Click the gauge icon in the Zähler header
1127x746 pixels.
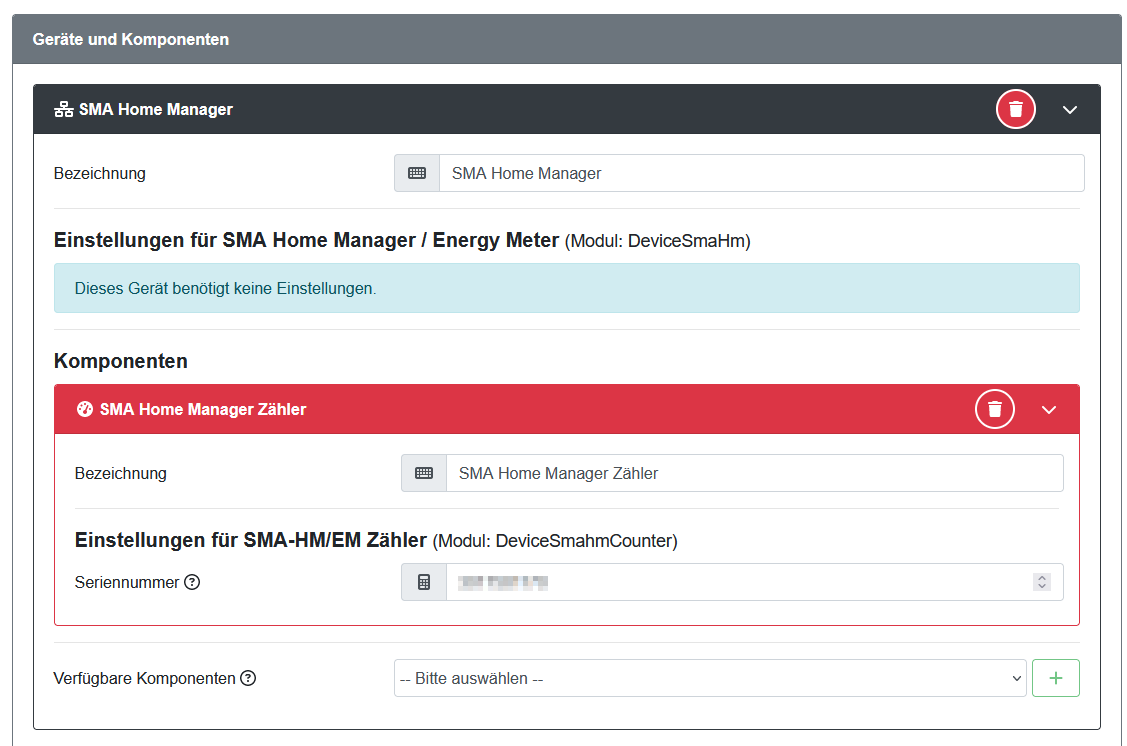point(85,409)
